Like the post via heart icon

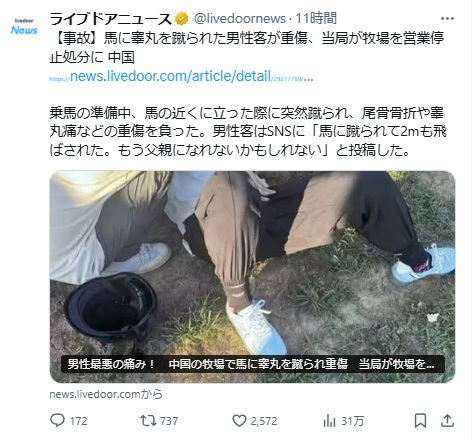pyautogui.click(x=239, y=421)
